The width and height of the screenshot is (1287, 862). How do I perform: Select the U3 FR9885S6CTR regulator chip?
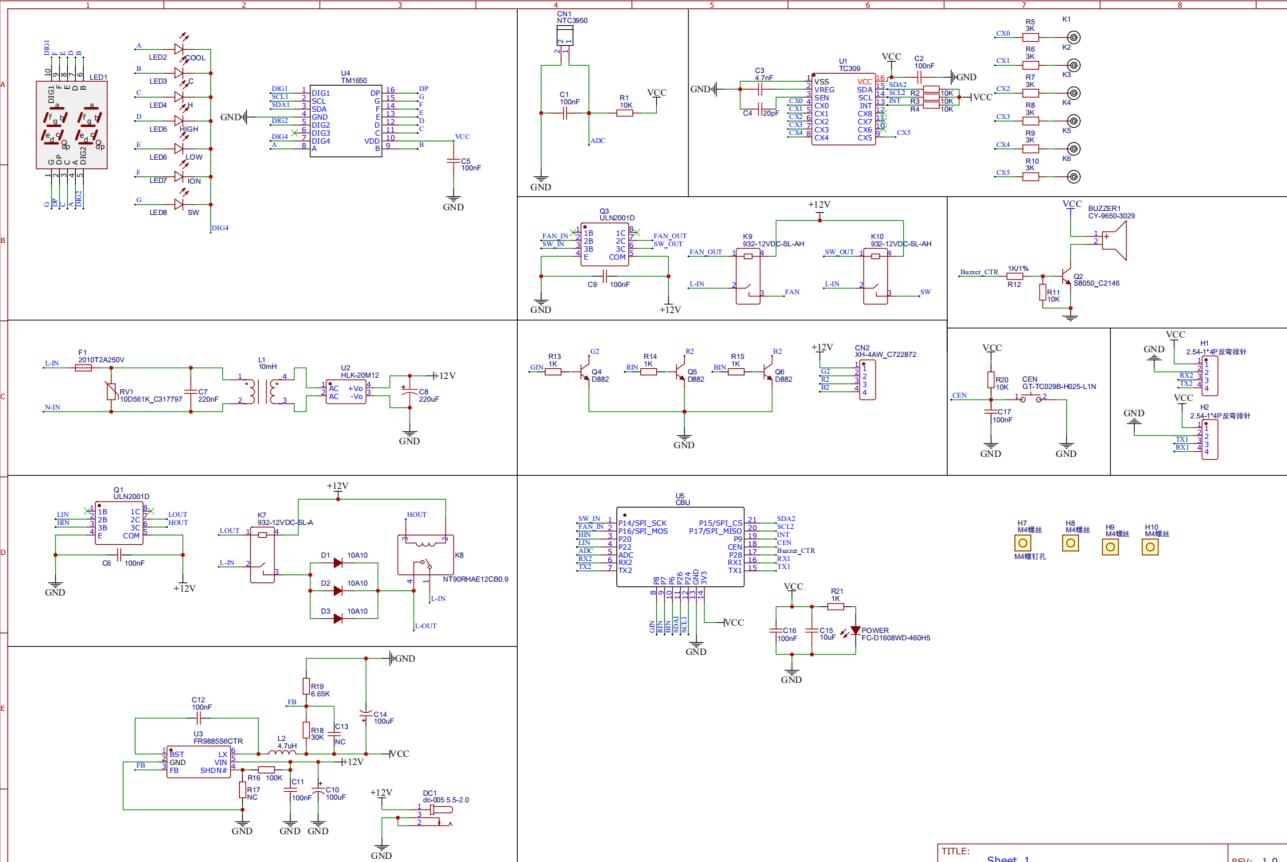pos(197,761)
